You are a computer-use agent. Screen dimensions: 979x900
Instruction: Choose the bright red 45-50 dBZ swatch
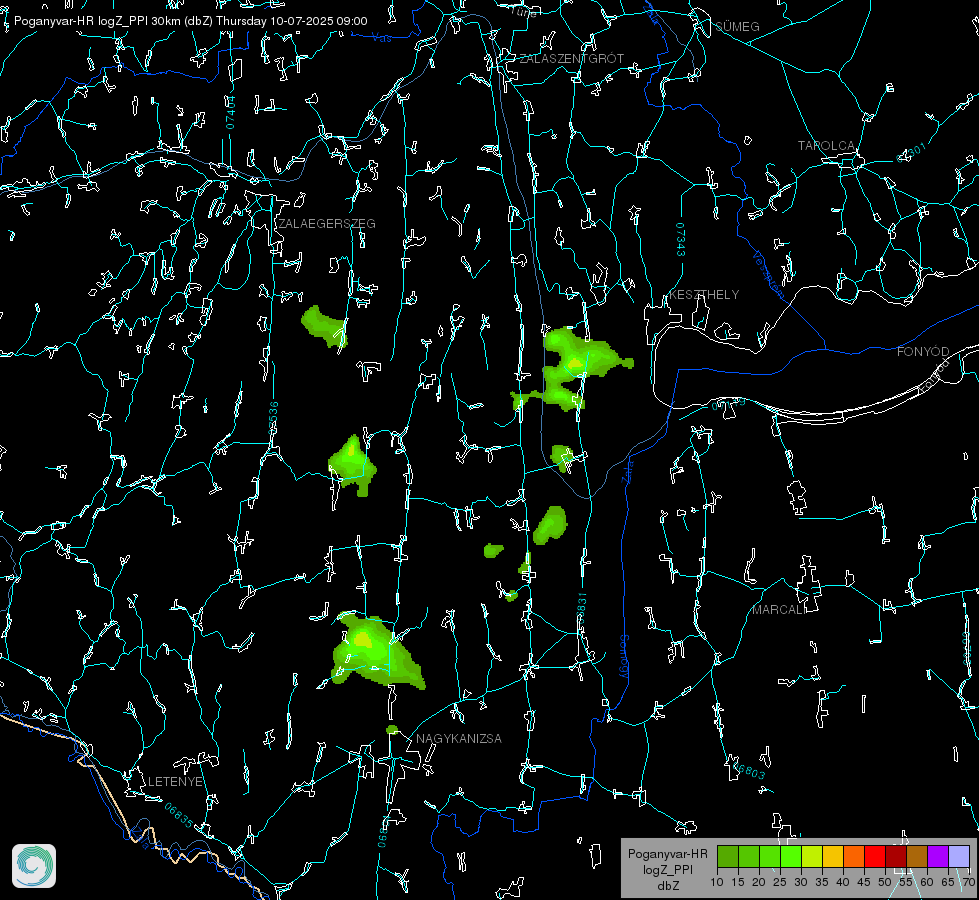tap(875, 856)
